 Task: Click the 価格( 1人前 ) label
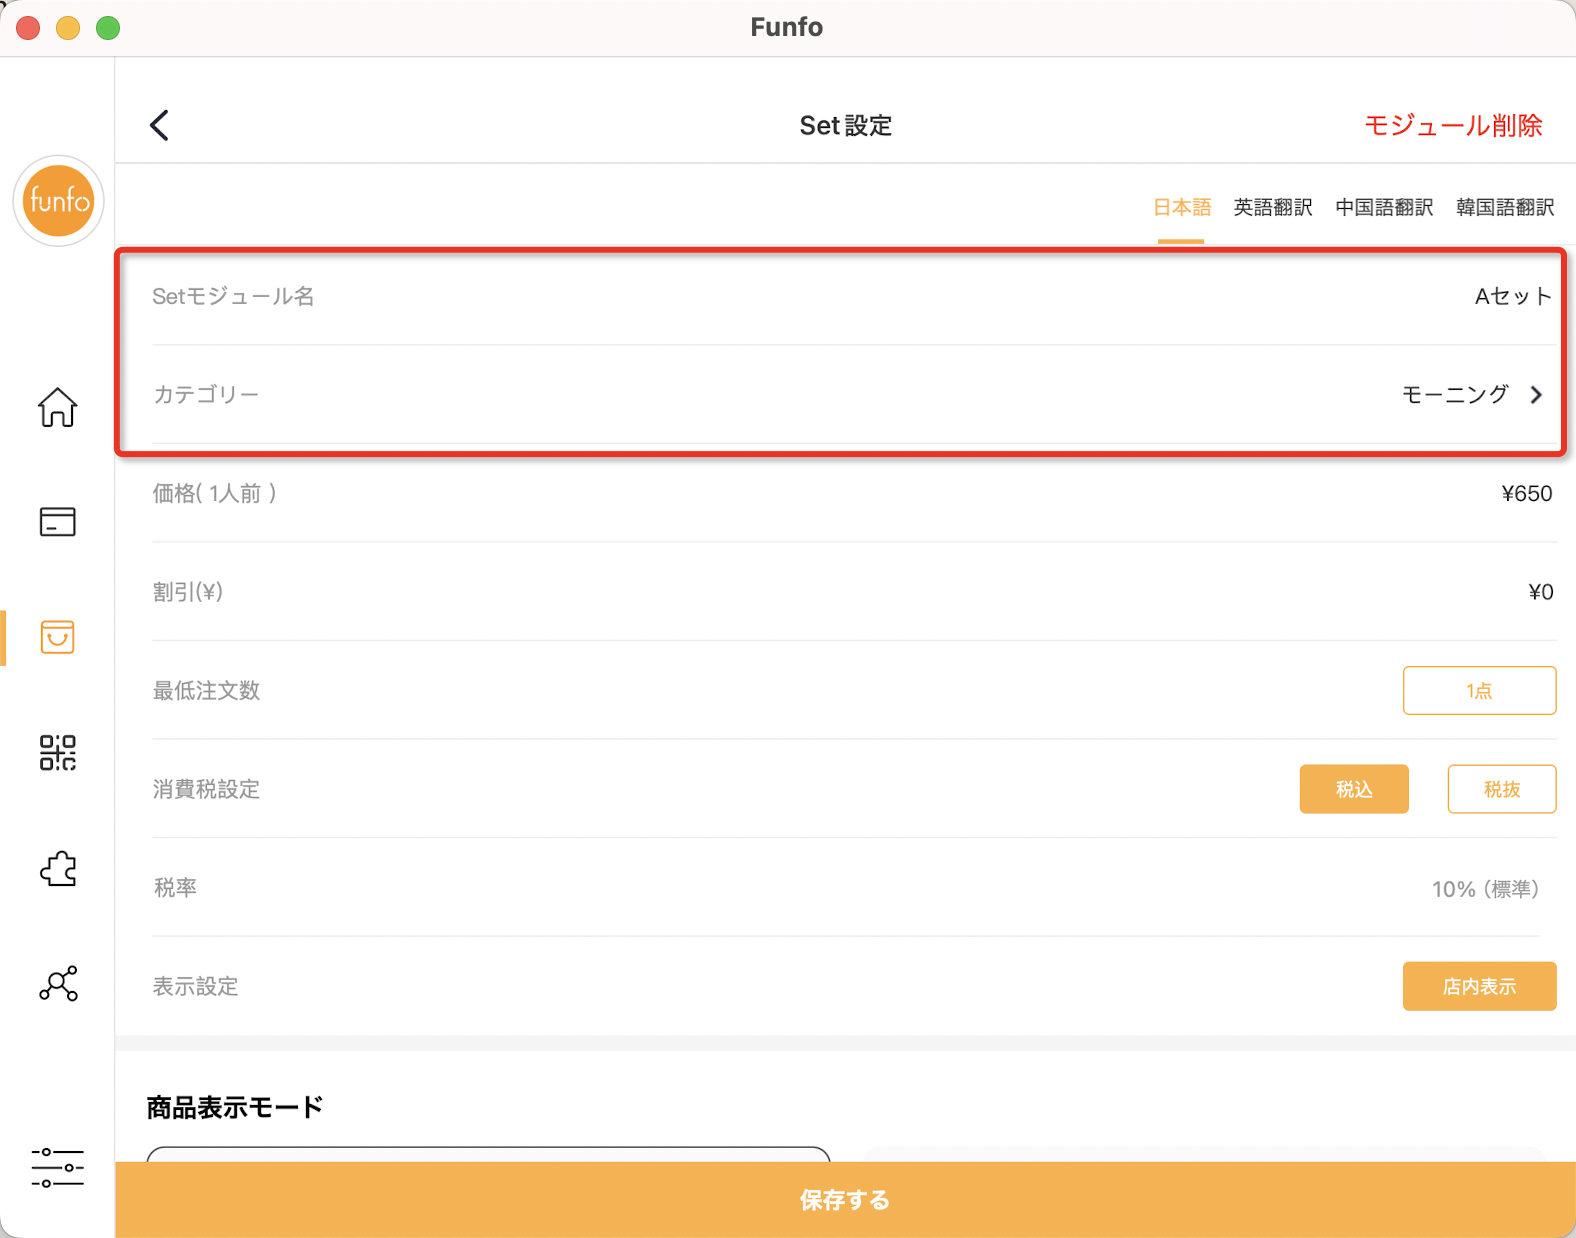tap(215, 493)
